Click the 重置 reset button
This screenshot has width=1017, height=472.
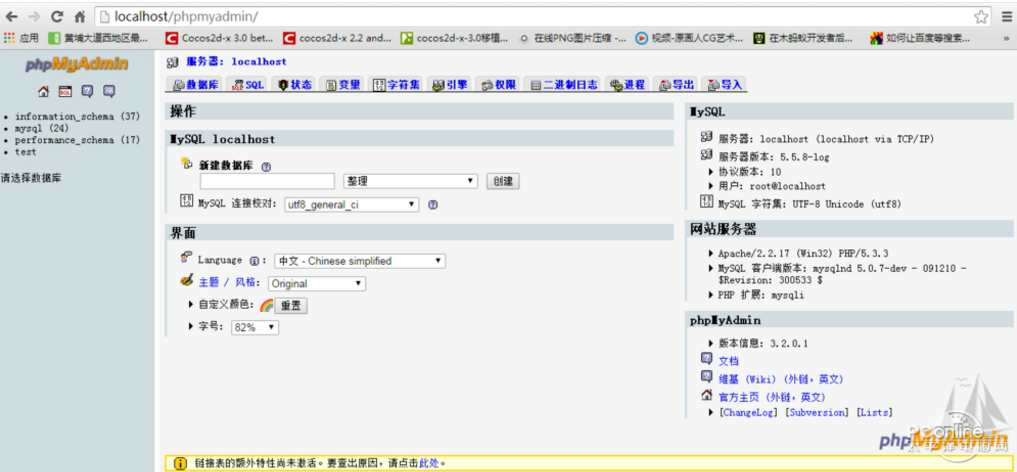pos(291,306)
